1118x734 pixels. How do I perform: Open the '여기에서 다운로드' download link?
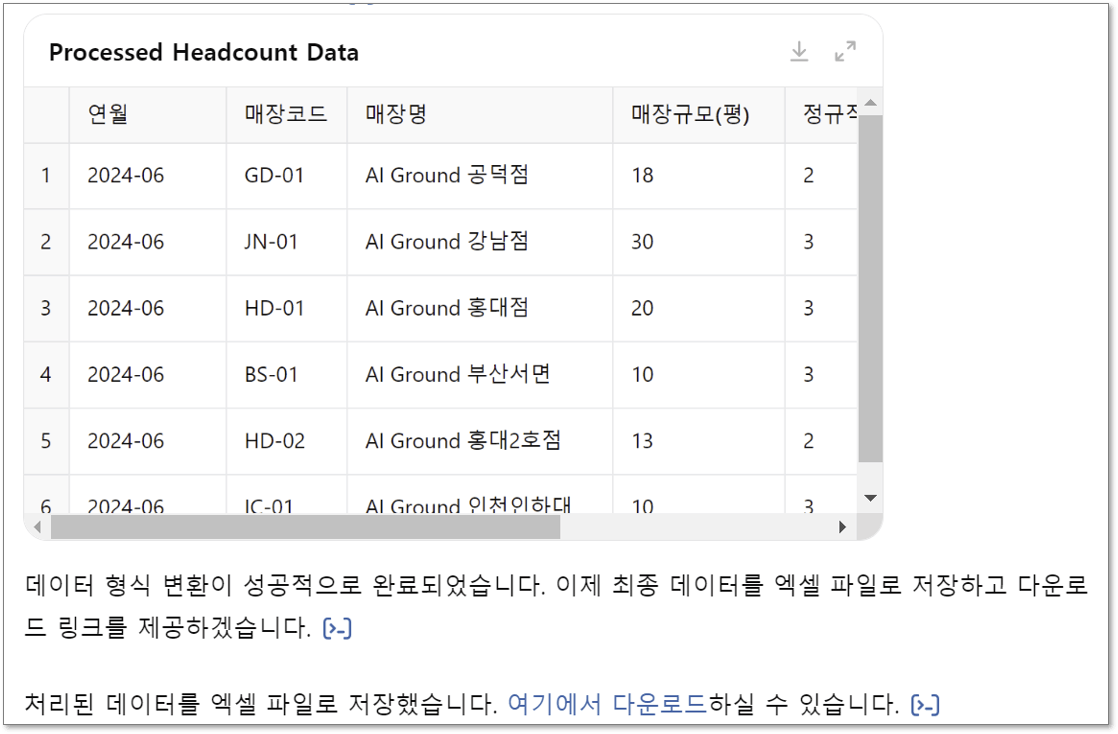point(606,704)
